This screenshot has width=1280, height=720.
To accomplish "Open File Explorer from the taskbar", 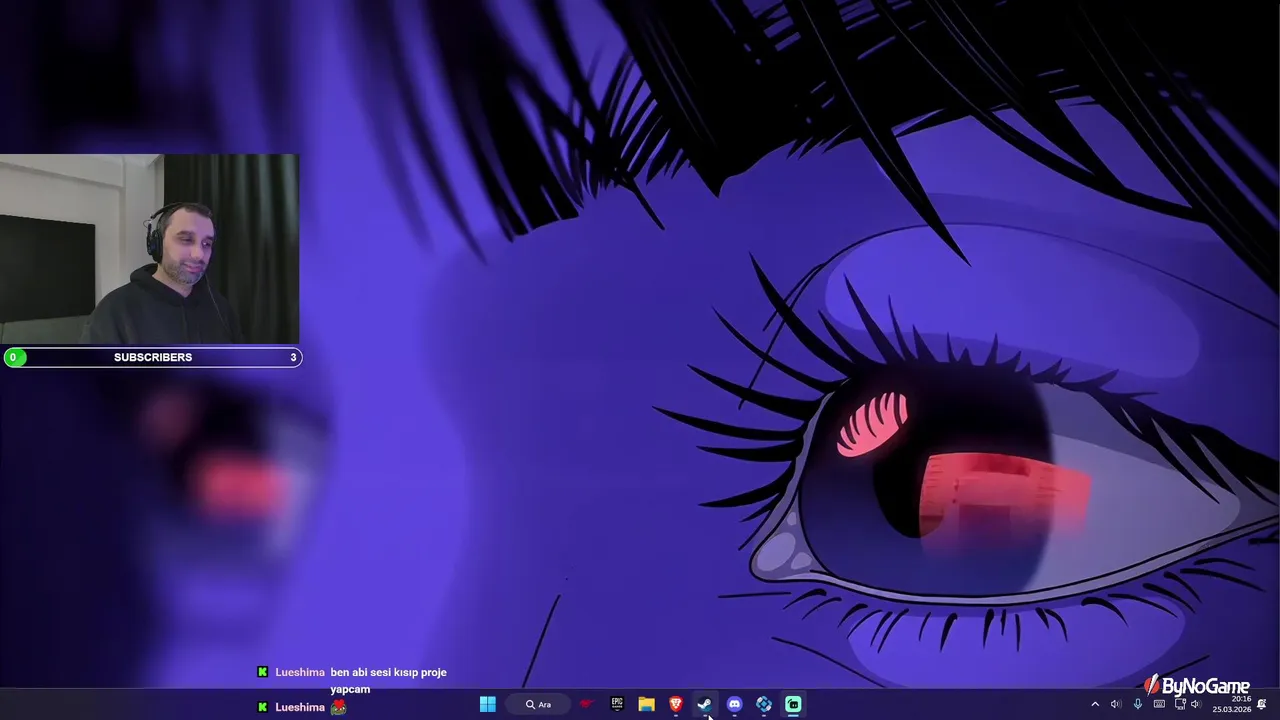I will click(x=646, y=704).
